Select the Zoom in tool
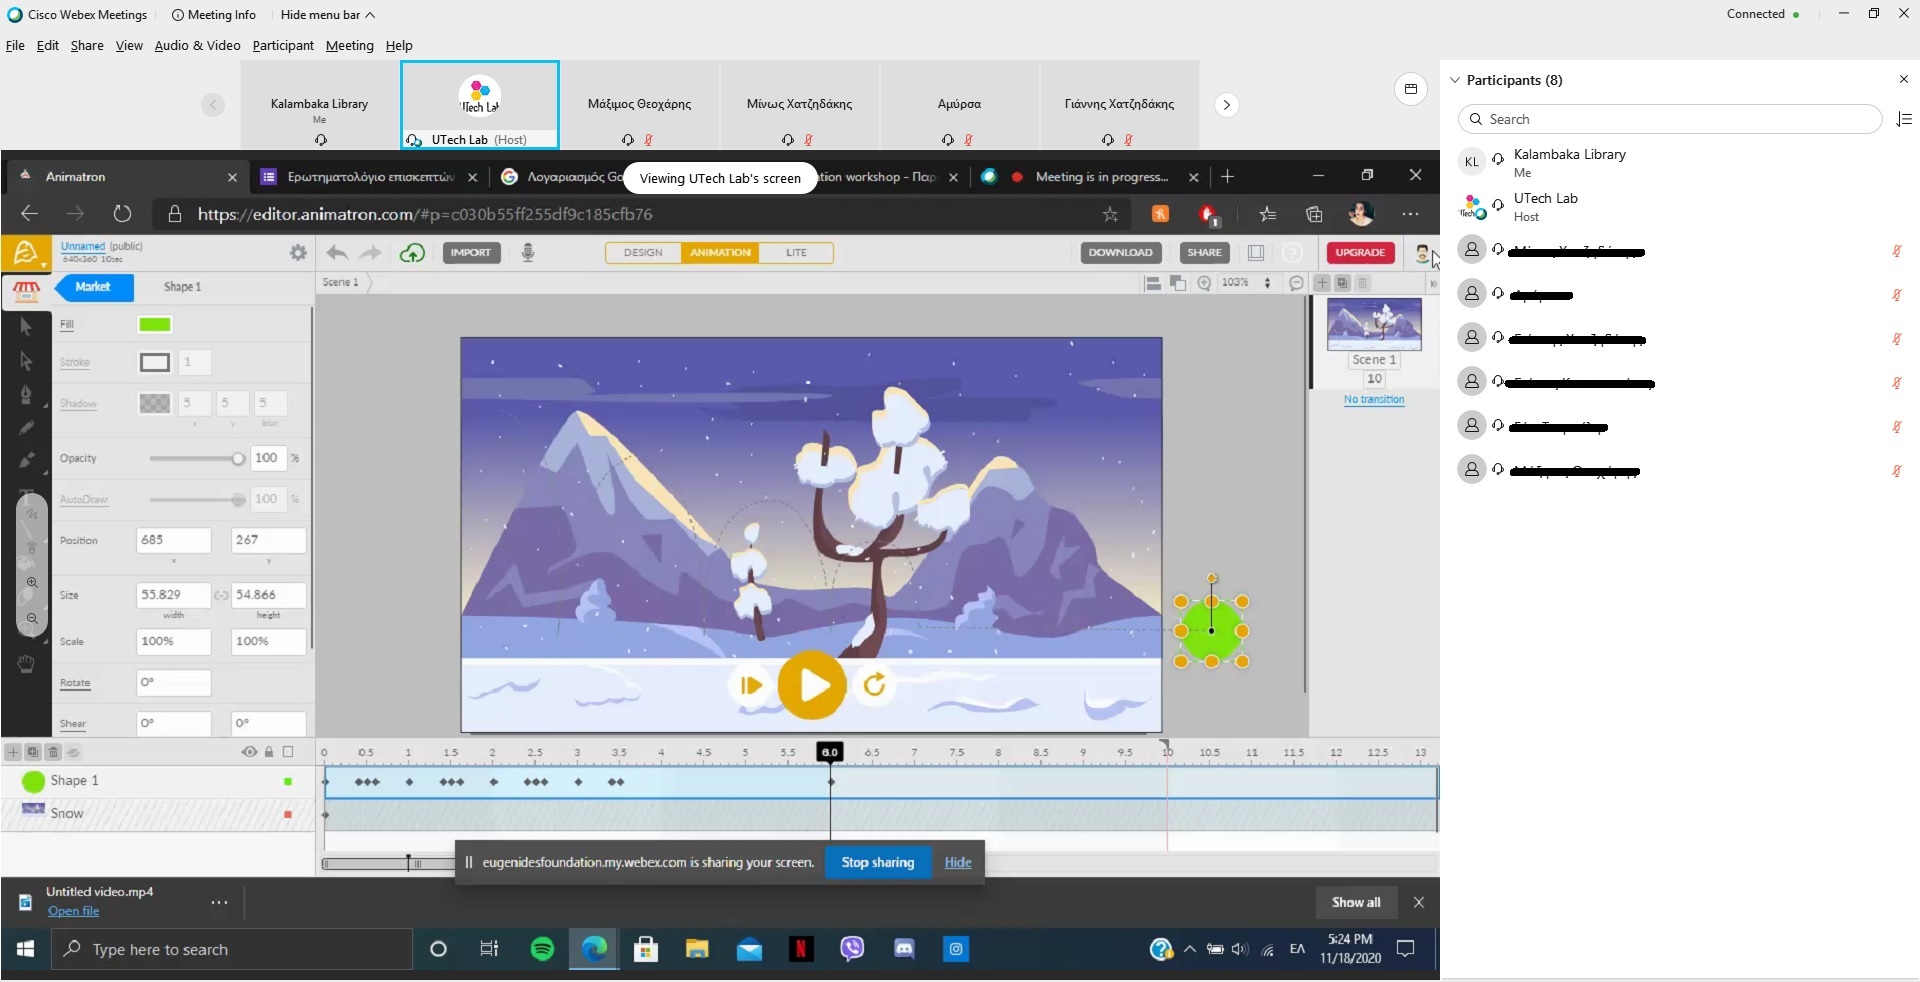1920x982 pixels. [x=33, y=583]
